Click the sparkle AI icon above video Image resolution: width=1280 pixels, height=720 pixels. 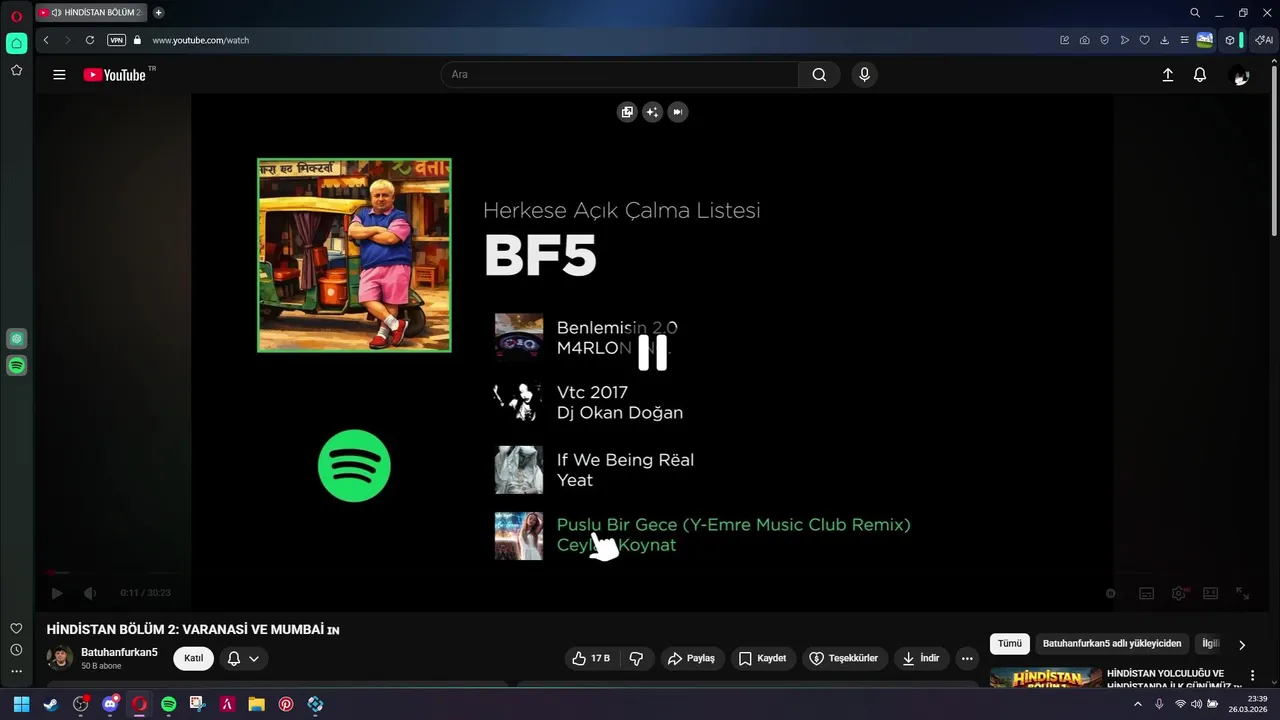click(x=652, y=112)
